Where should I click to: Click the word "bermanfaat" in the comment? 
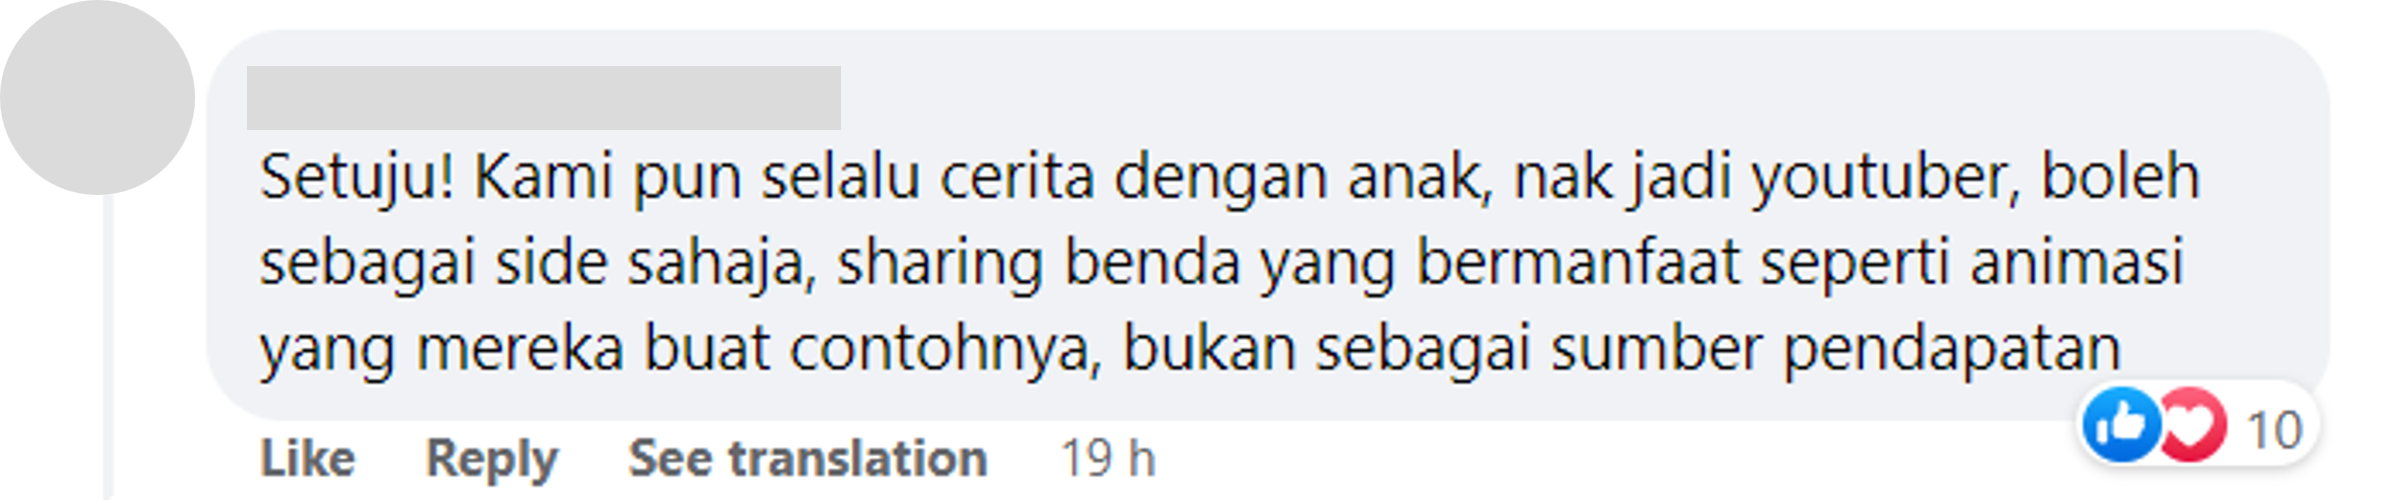tap(1579, 264)
